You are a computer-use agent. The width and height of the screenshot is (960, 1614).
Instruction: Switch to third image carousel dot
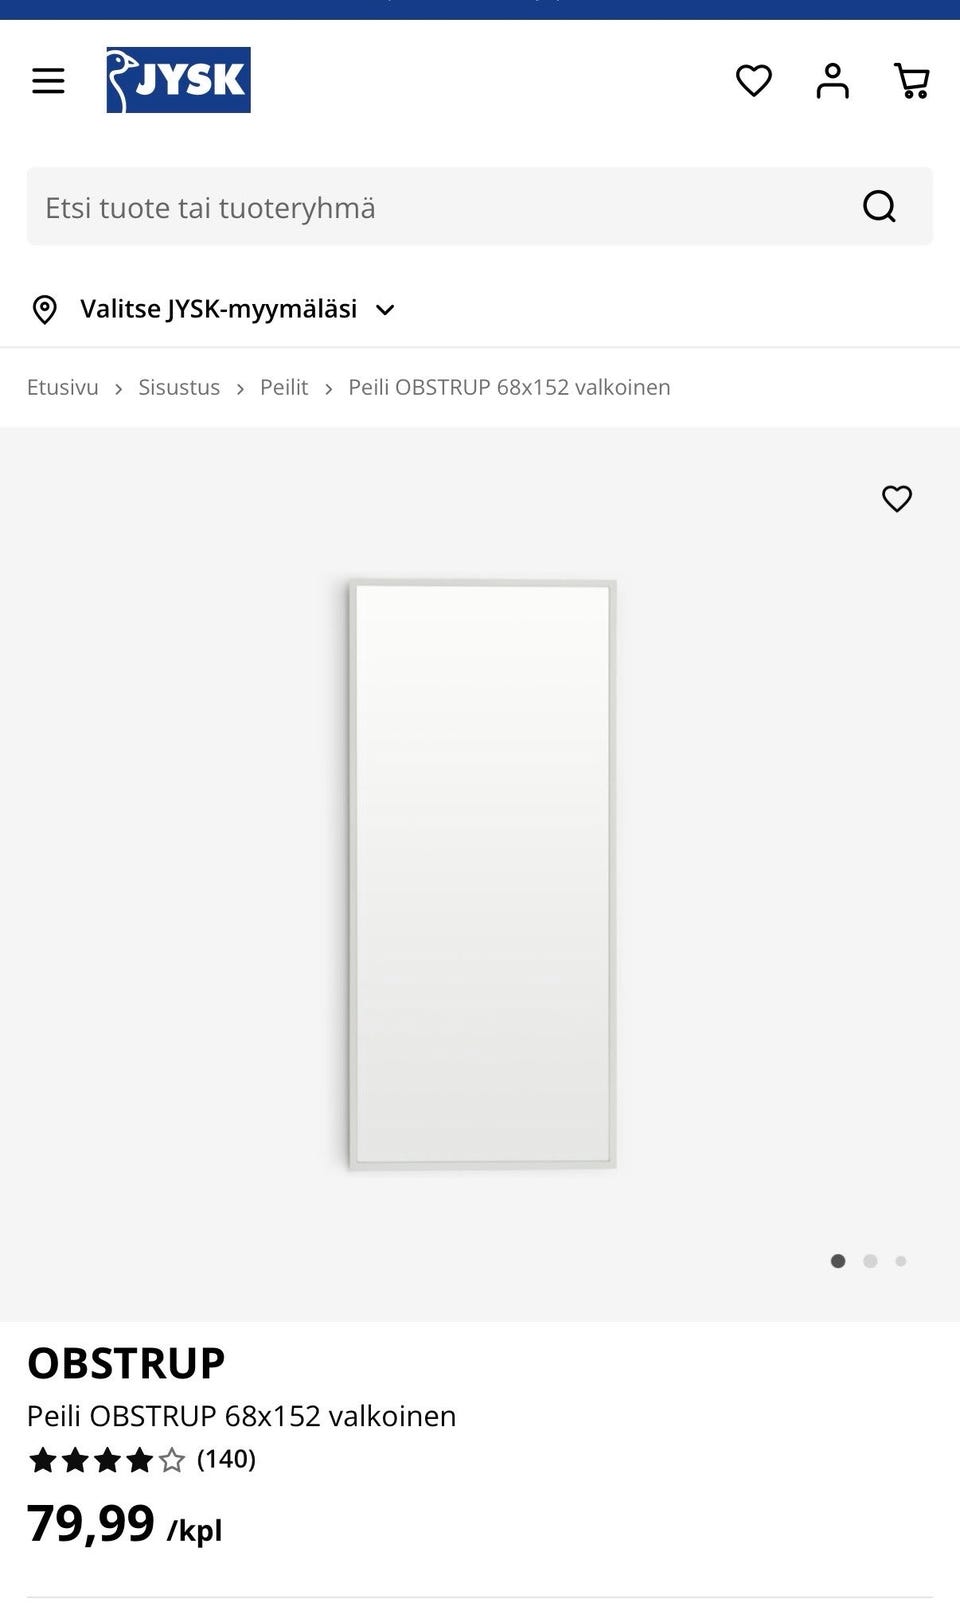tap(901, 1261)
